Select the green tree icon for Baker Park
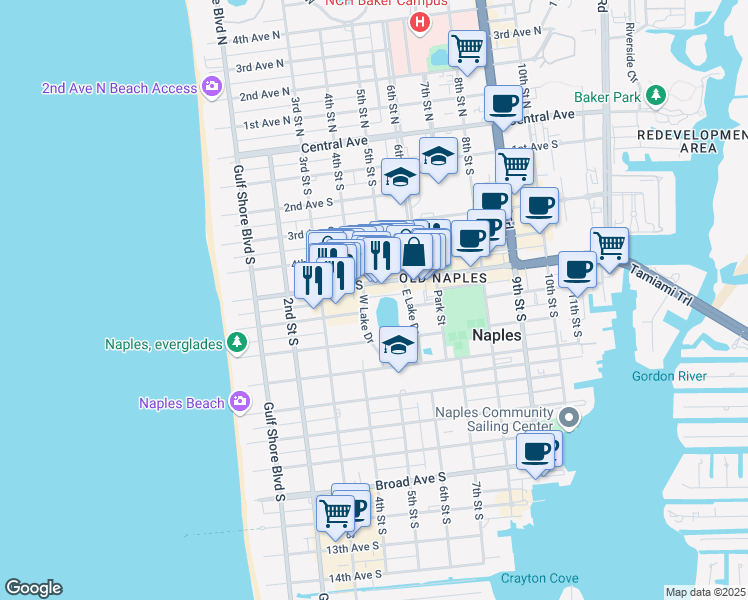The width and height of the screenshot is (748, 600). [656, 95]
